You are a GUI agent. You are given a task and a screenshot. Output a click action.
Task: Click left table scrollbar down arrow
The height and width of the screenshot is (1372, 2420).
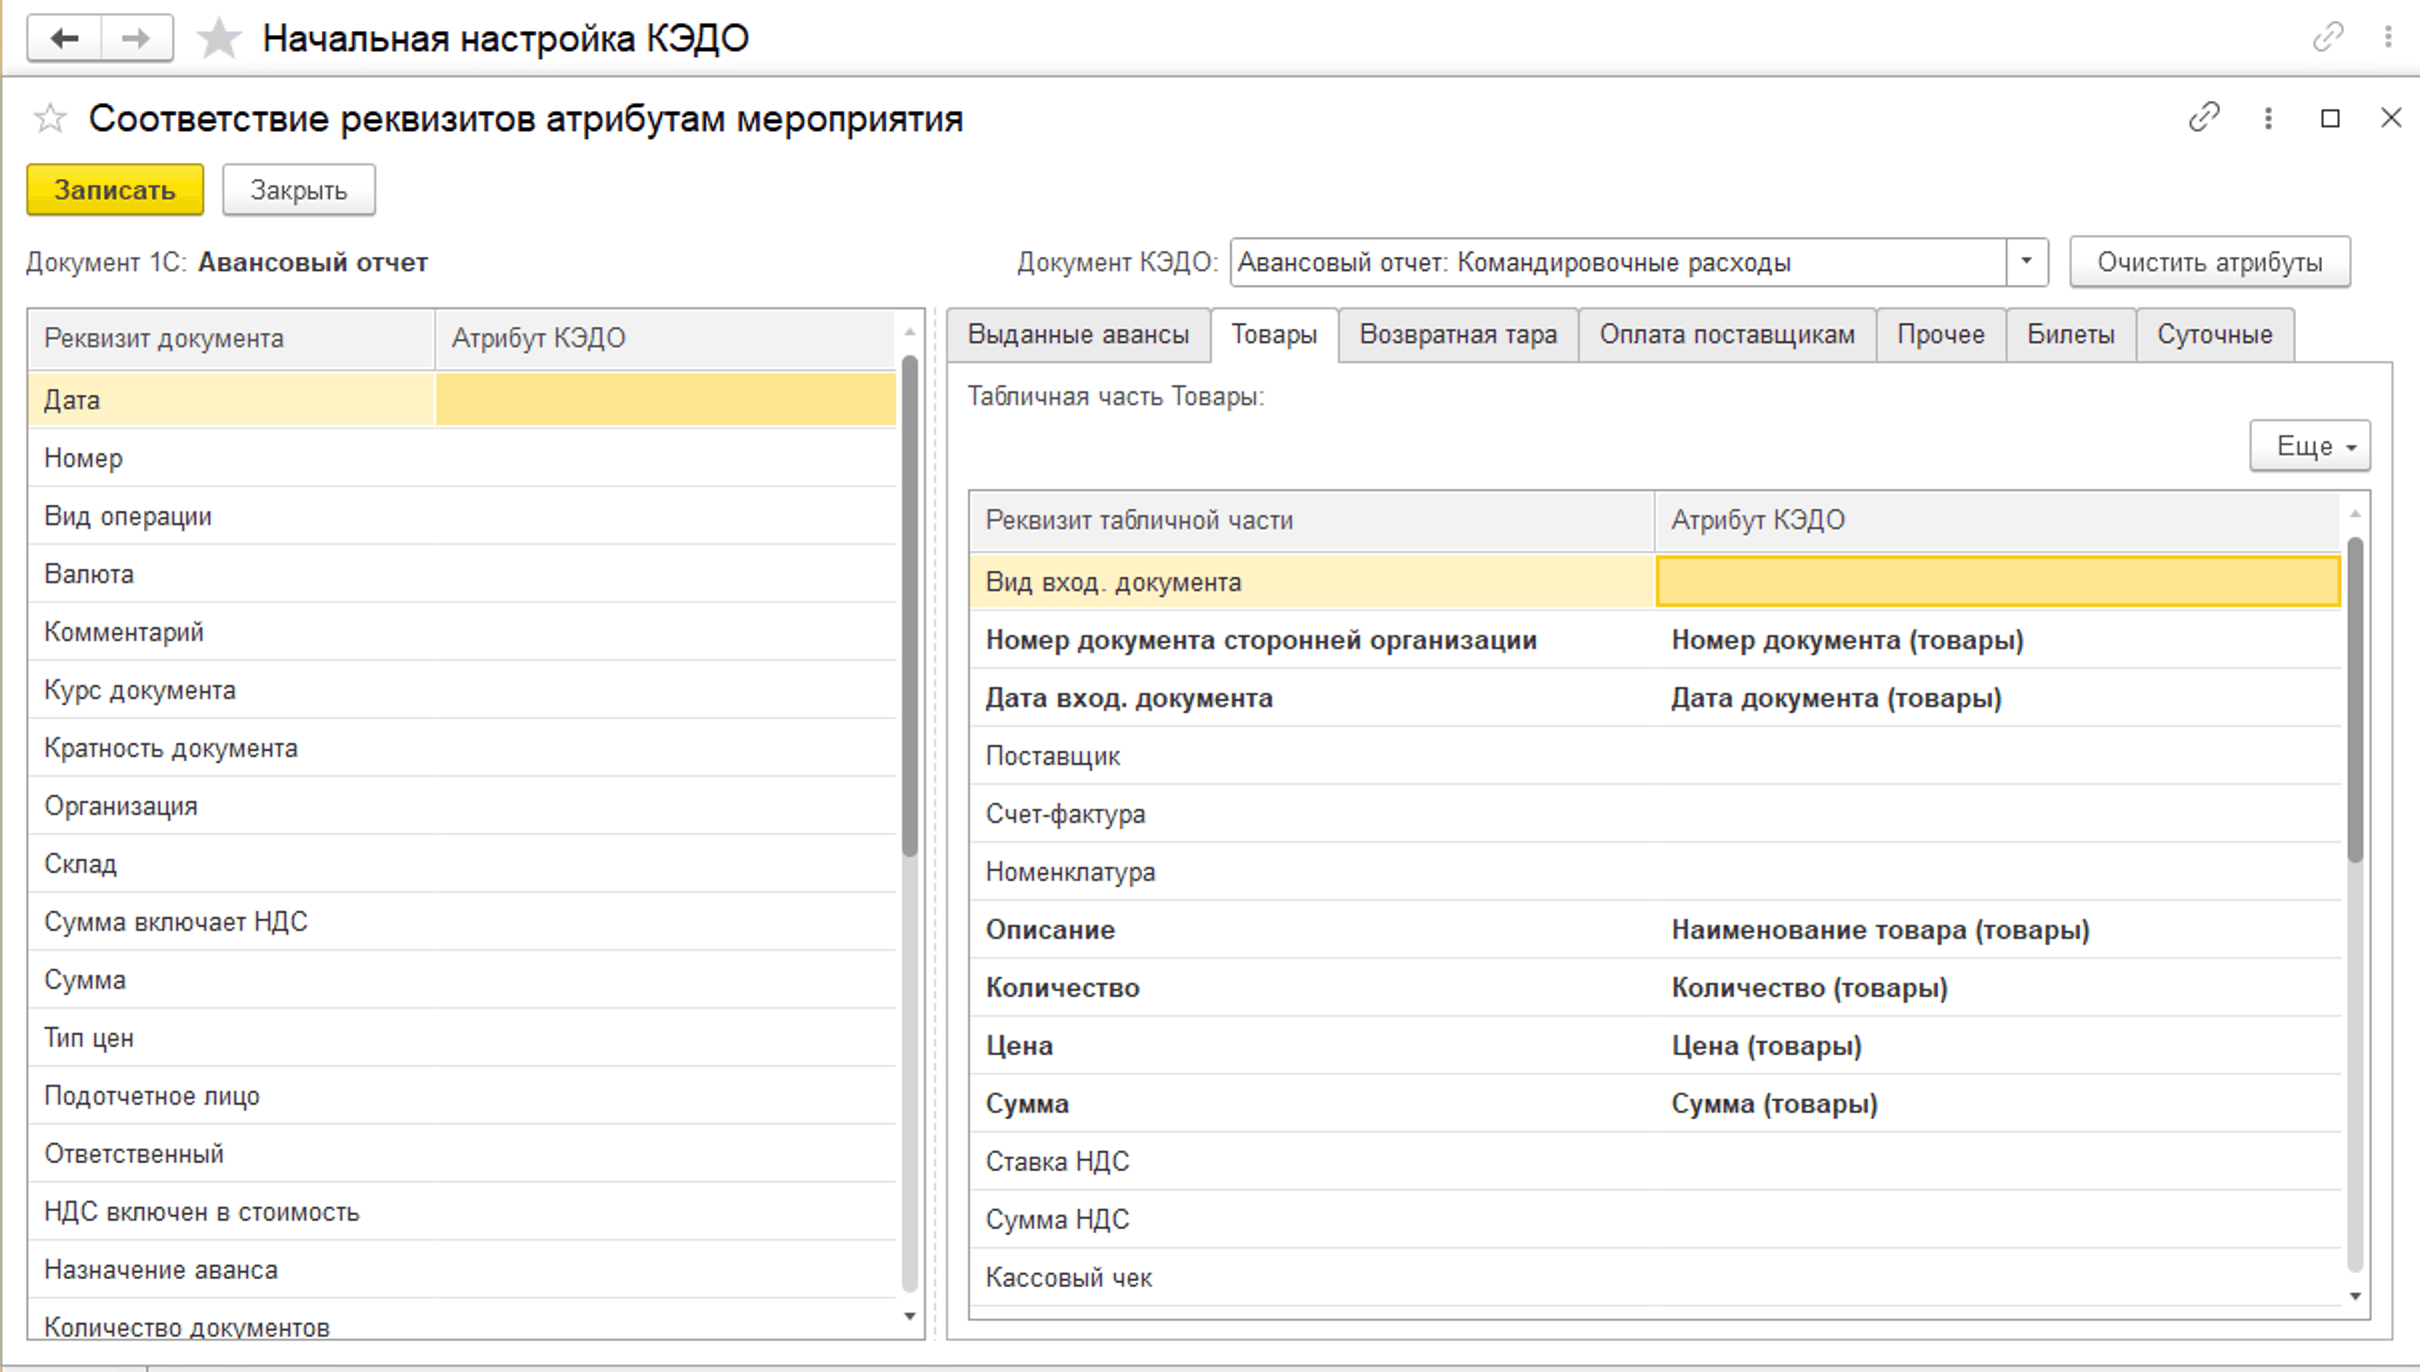click(x=909, y=1317)
